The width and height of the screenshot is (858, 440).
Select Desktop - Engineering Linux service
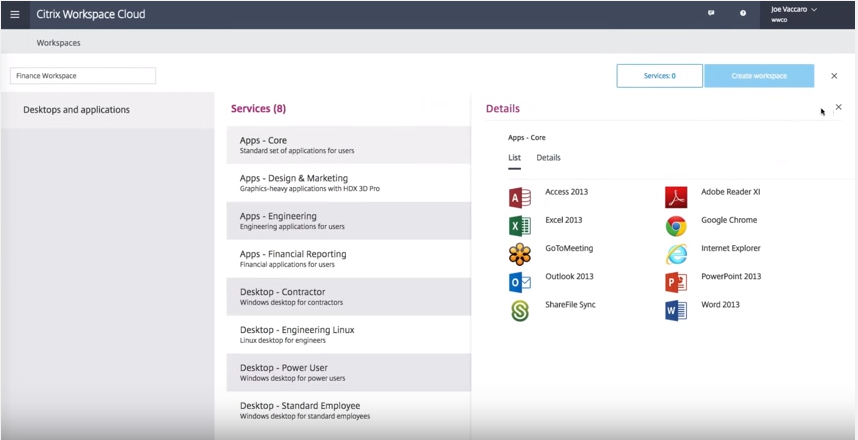tap(349, 334)
